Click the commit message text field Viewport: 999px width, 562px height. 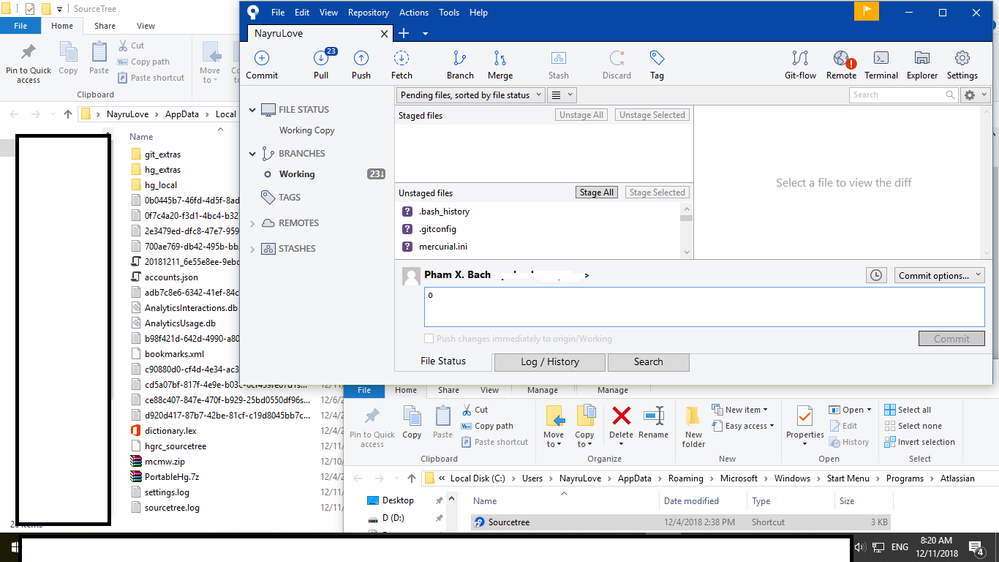tap(704, 306)
